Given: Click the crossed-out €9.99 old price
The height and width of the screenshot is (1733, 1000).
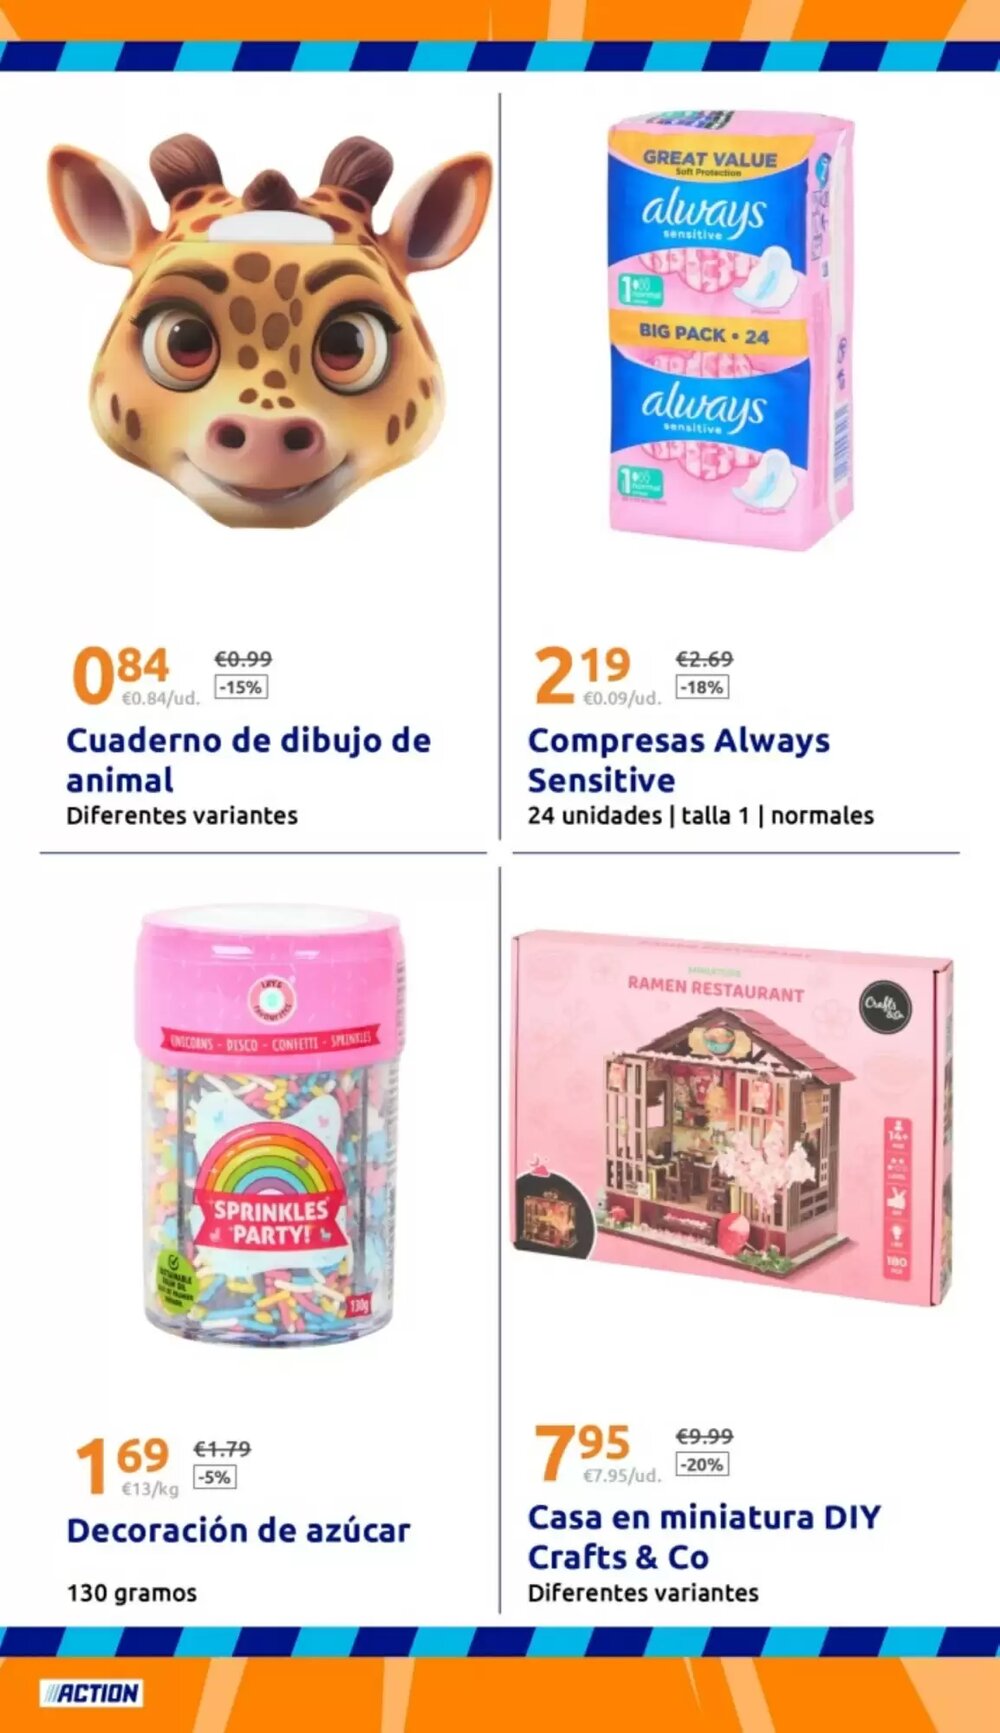Looking at the screenshot, I should [704, 1436].
